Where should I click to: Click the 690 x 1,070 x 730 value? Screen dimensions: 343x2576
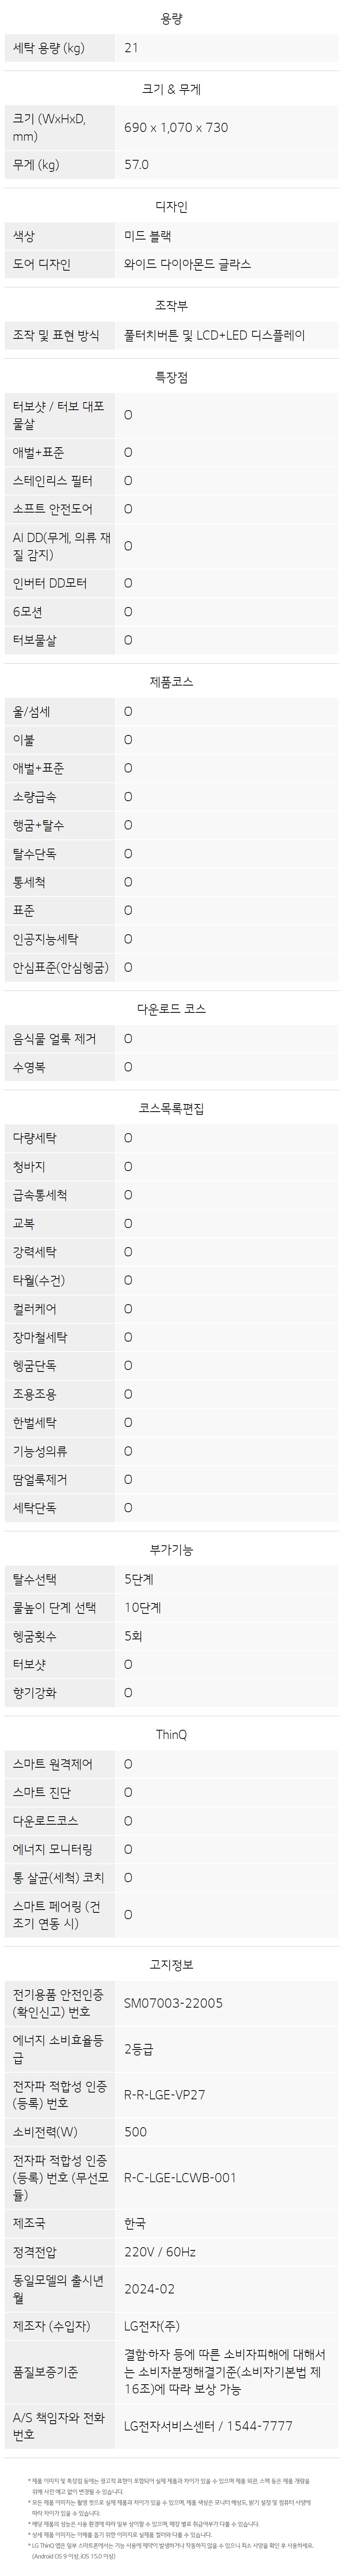(x=176, y=128)
